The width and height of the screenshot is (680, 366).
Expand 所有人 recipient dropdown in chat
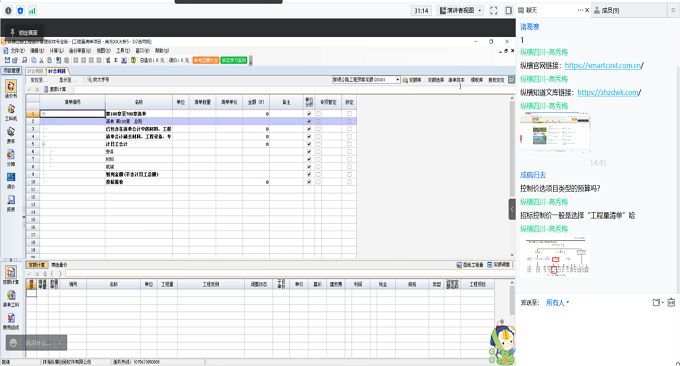click(557, 303)
